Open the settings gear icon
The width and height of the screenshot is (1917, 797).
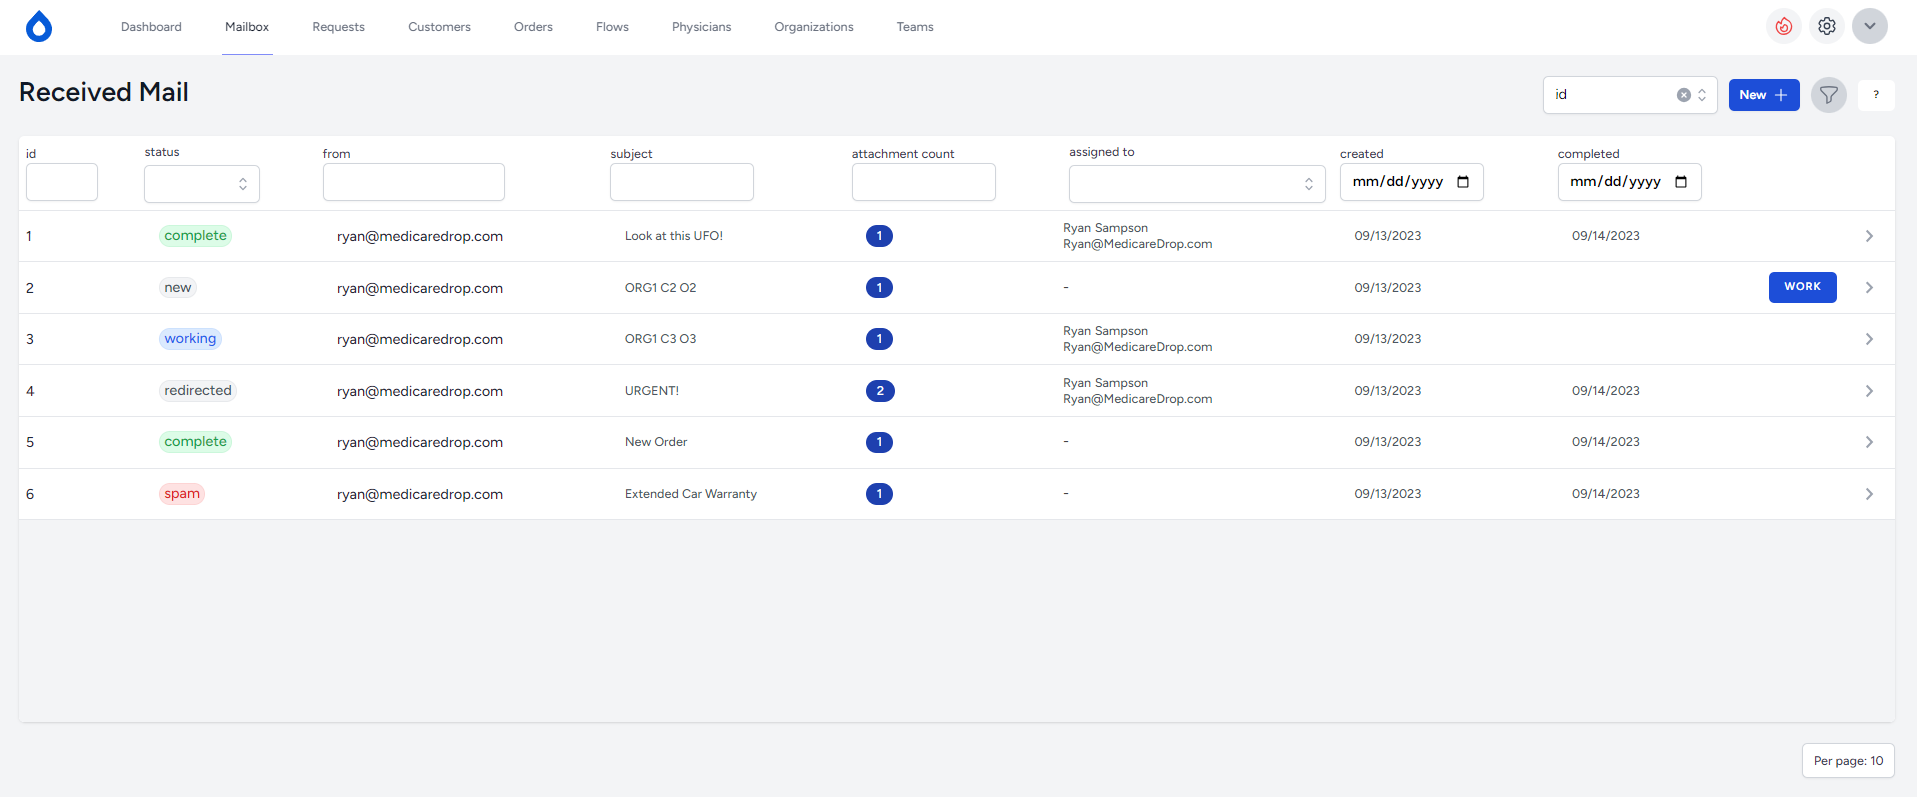pyautogui.click(x=1826, y=27)
